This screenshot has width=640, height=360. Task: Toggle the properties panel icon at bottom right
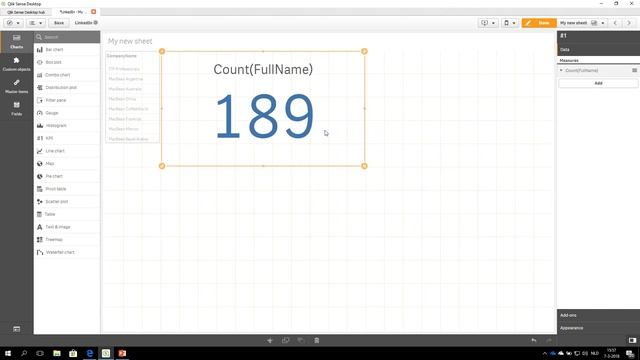click(632, 340)
